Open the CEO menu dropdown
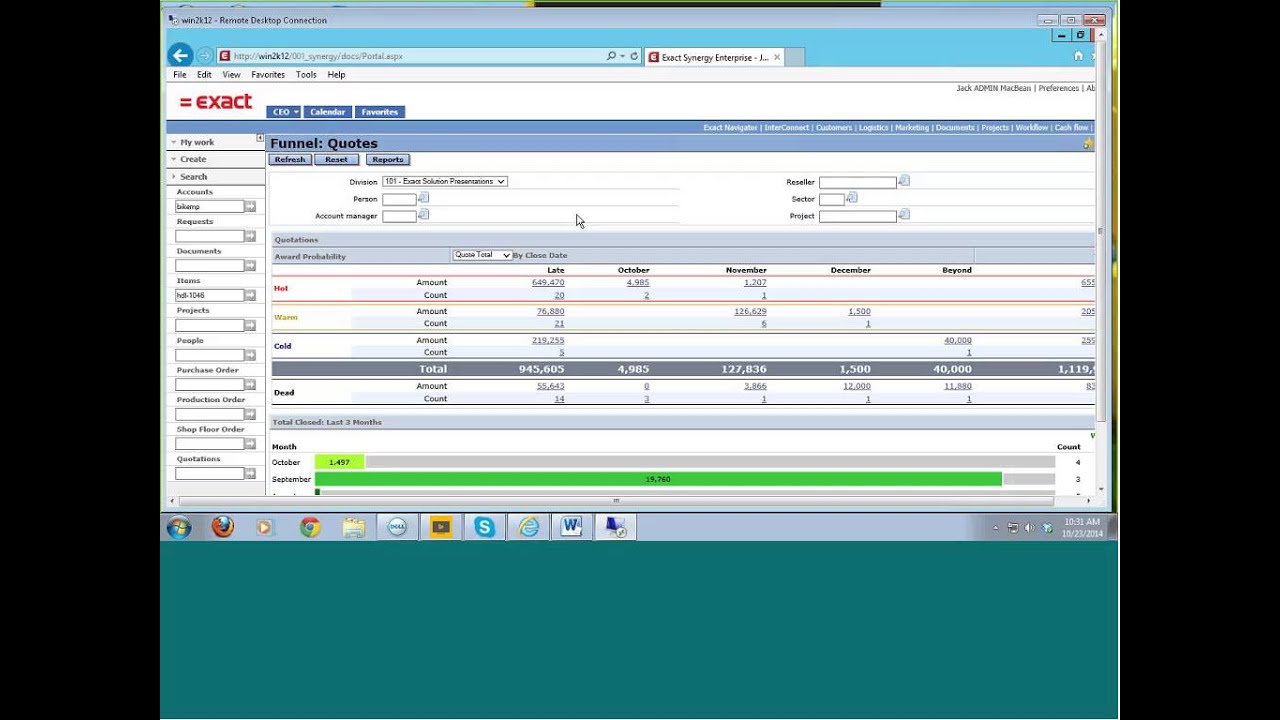The image size is (1280, 720). (x=283, y=112)
